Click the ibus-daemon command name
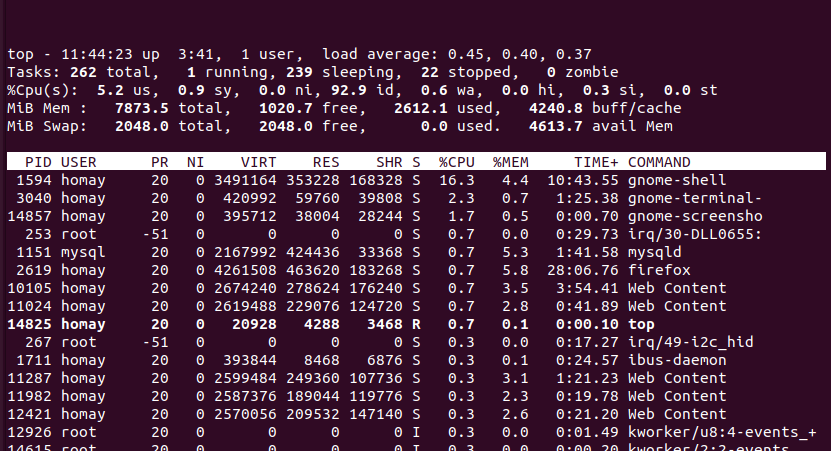Viewport: 831px width, 451px height. (677, 360)
